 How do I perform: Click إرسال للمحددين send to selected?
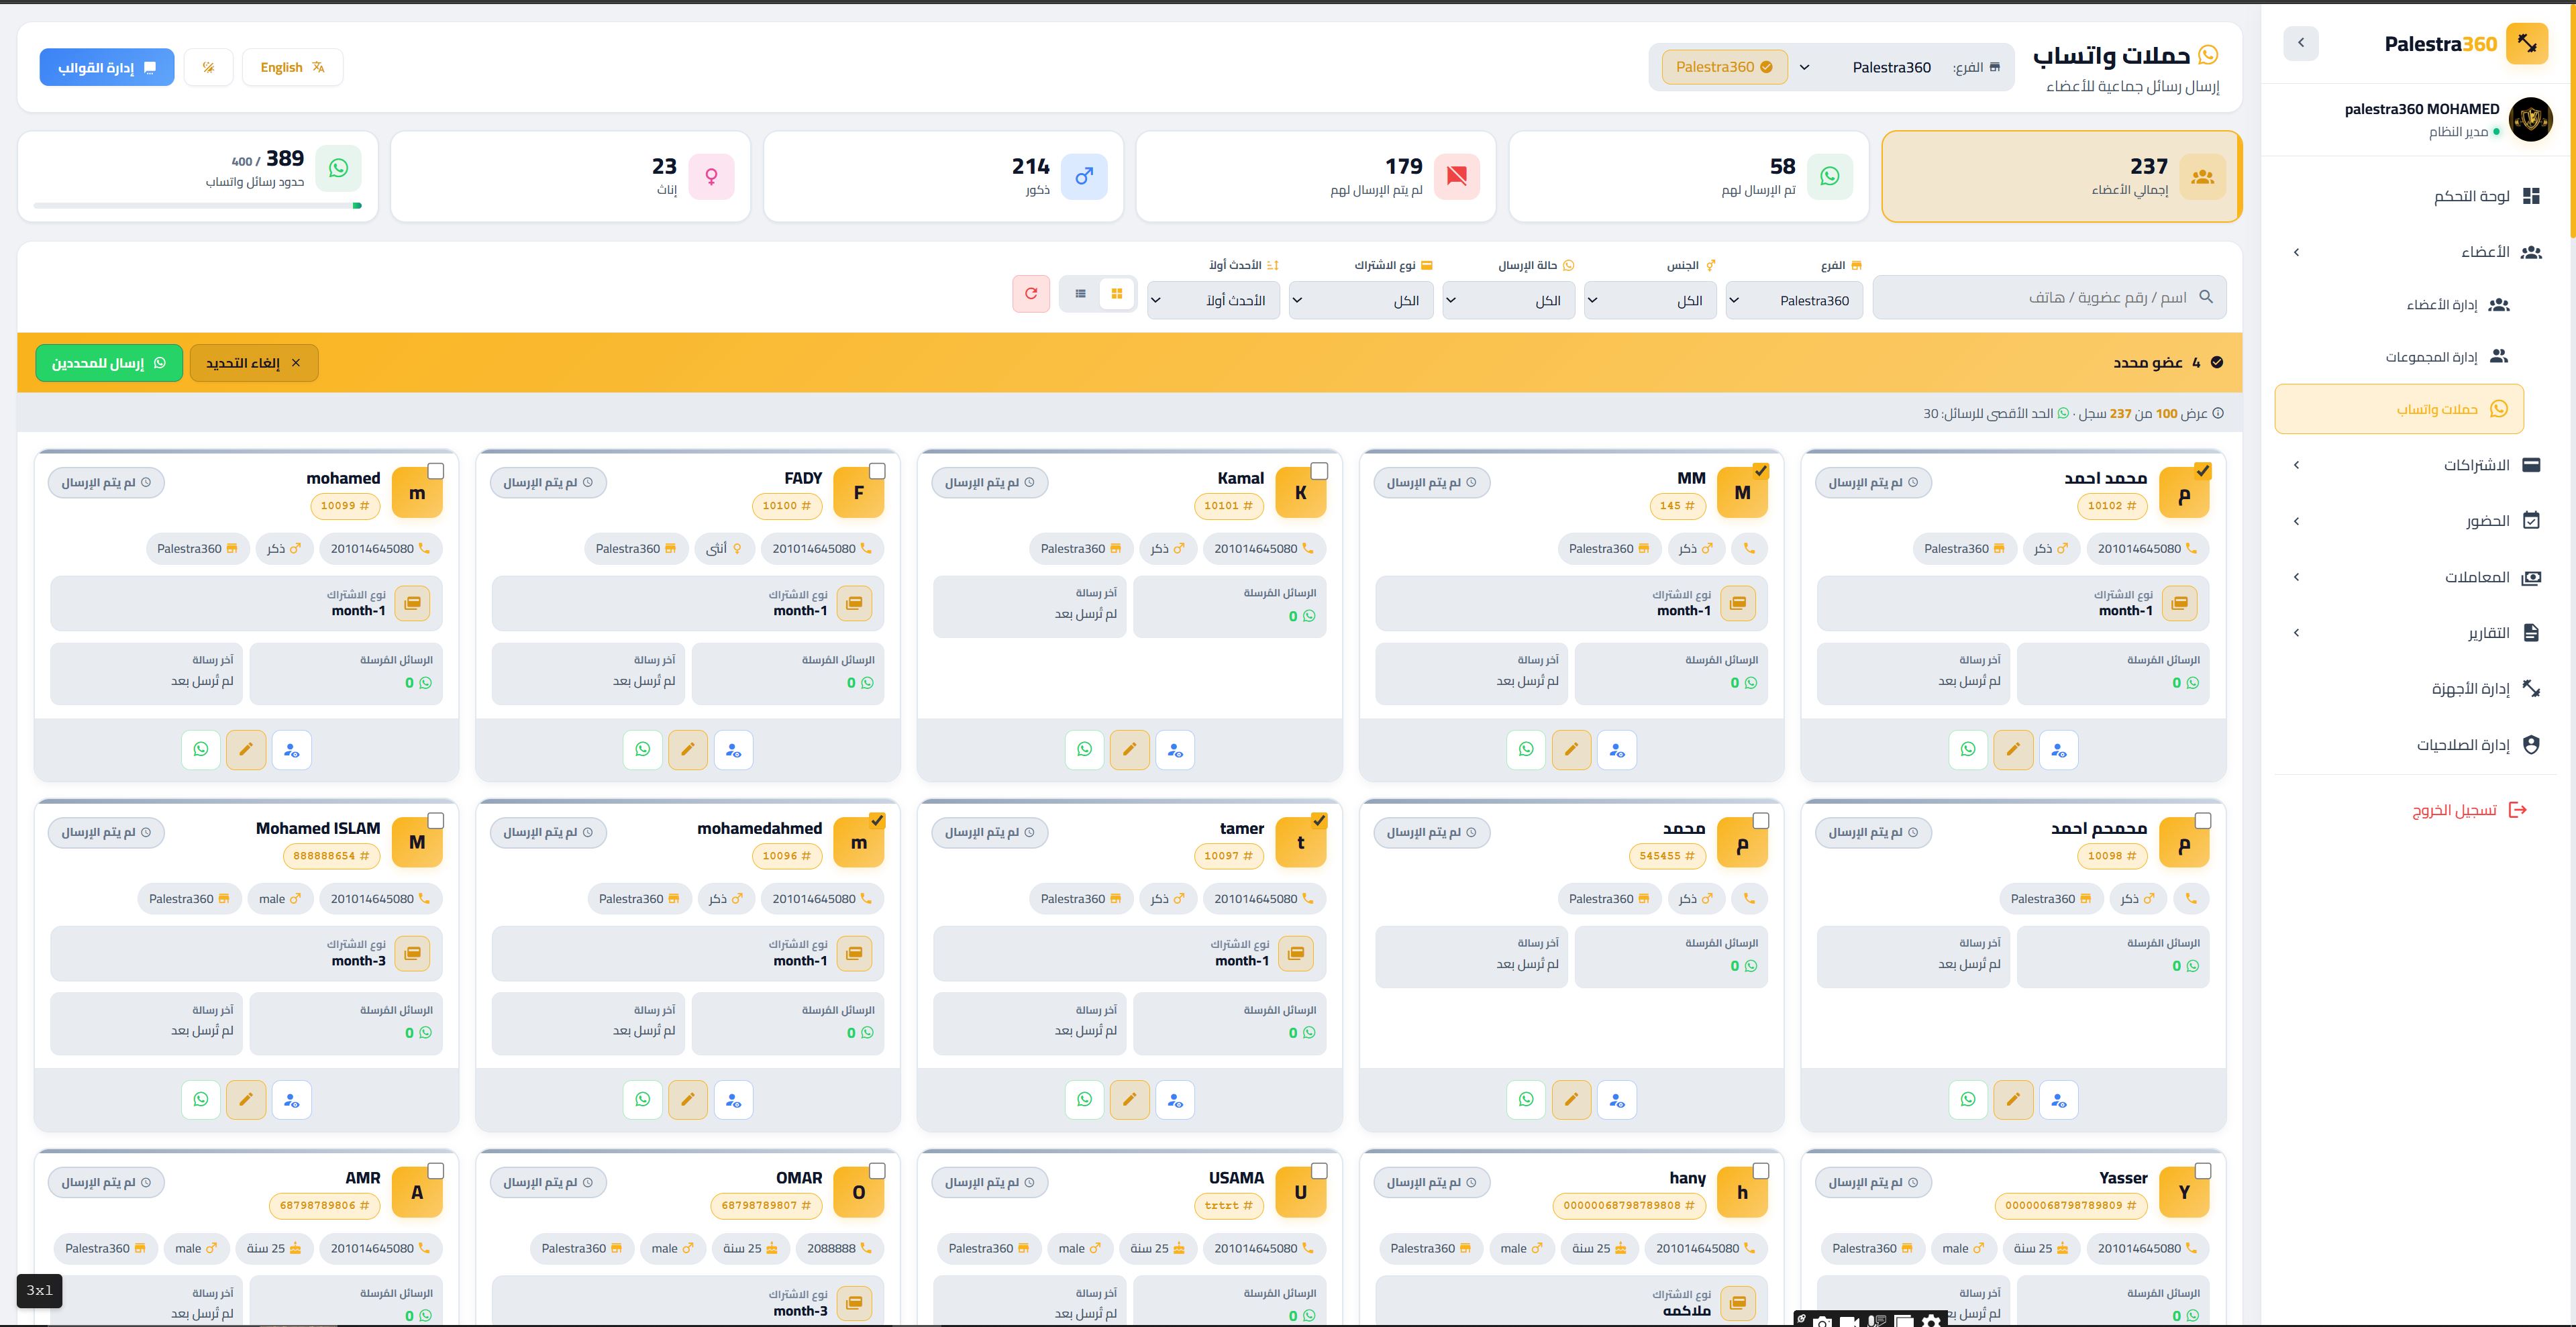click(x=109, y=363)
